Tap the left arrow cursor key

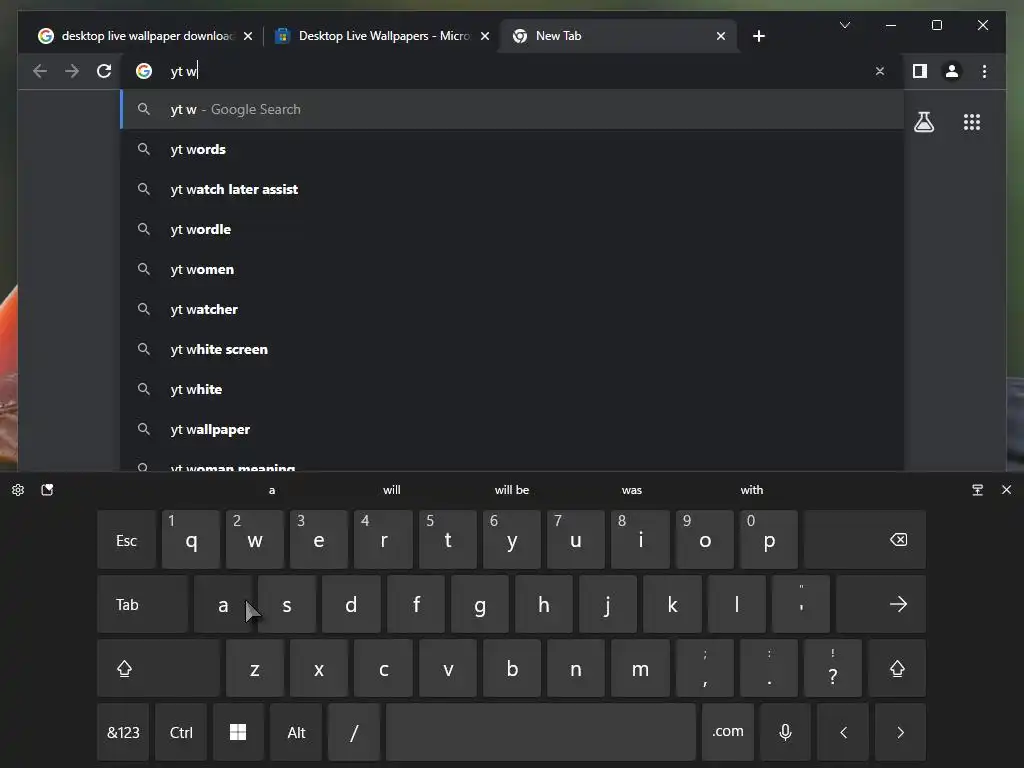[x=843, y=732]
